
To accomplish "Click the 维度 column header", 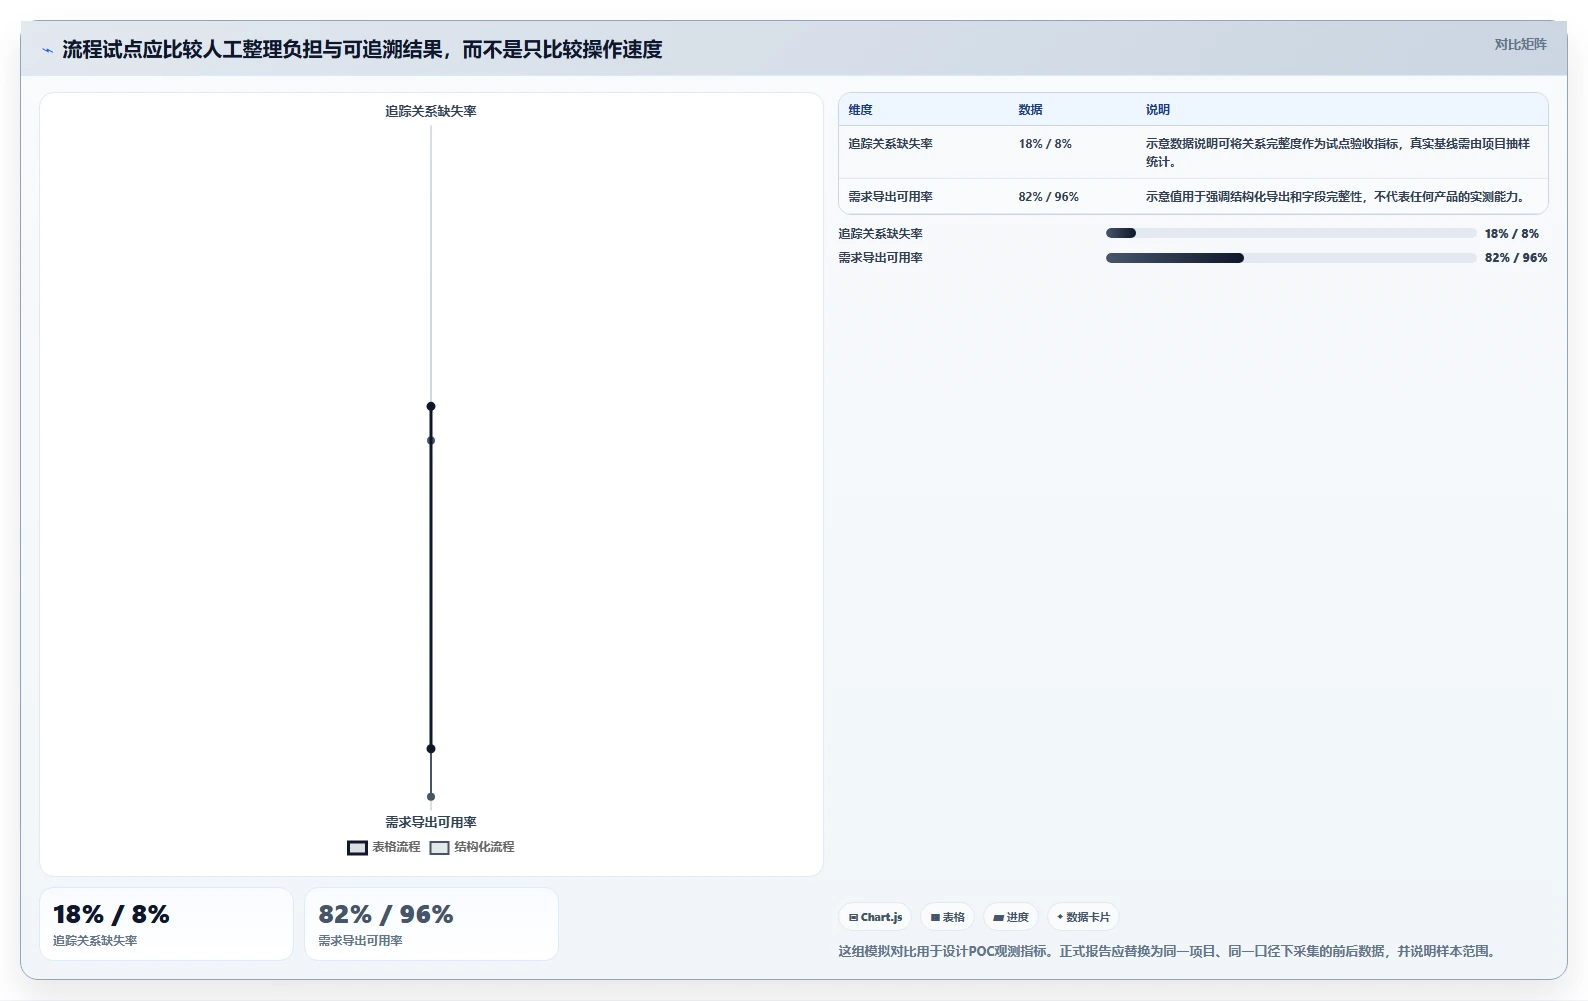I will pos(860,110).
